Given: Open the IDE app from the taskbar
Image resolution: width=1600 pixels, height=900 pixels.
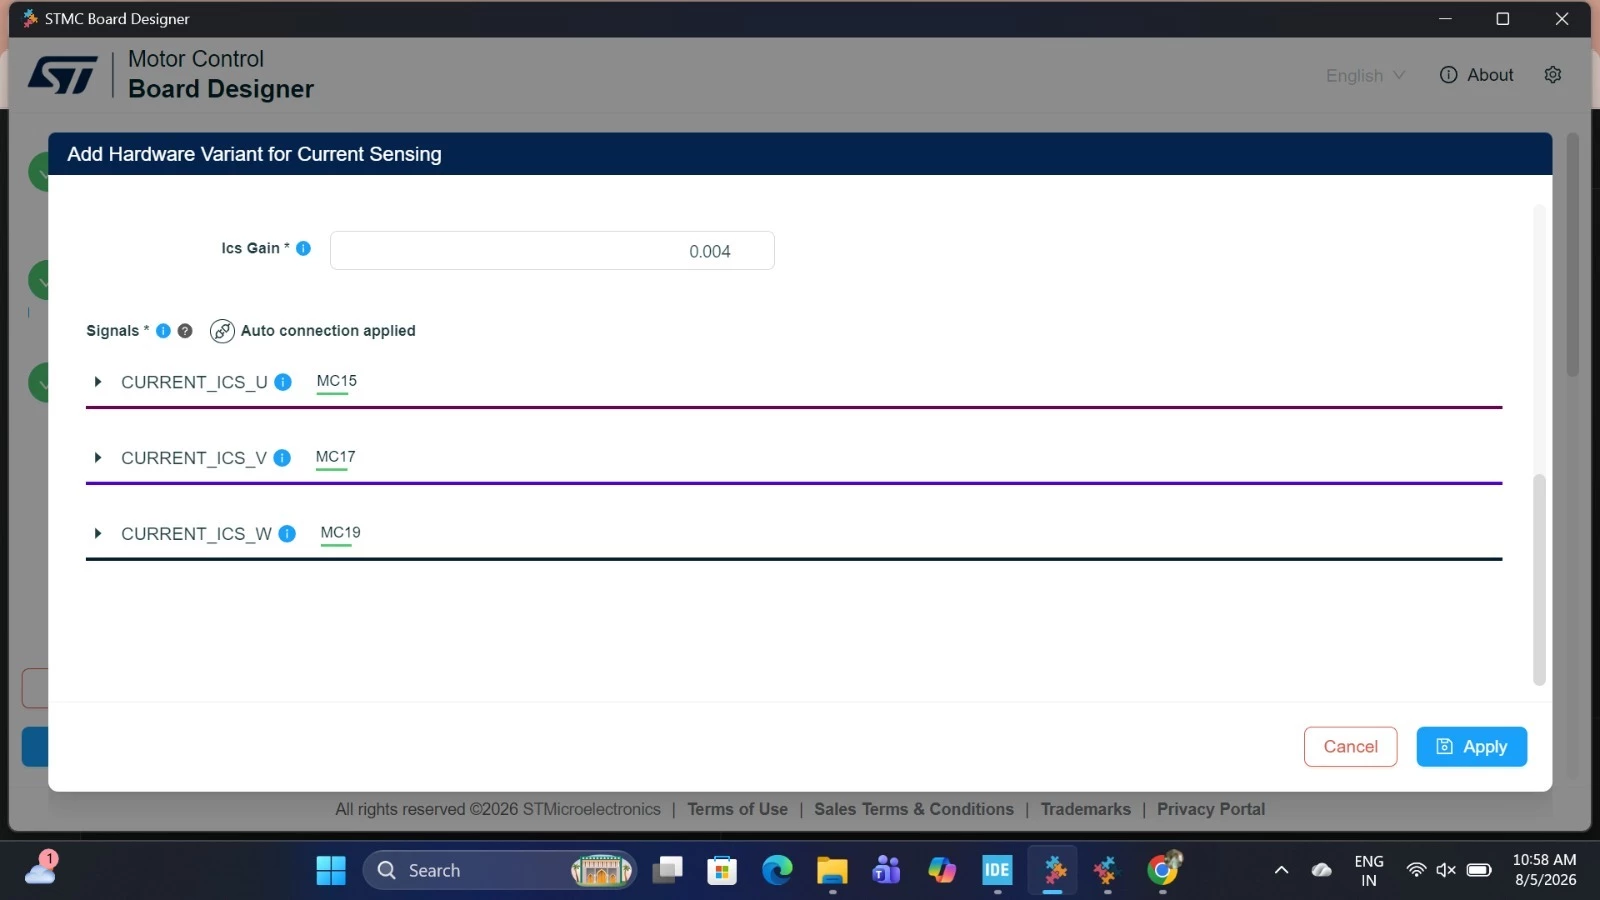Looking at the screenshot, I should coord(997,871).
